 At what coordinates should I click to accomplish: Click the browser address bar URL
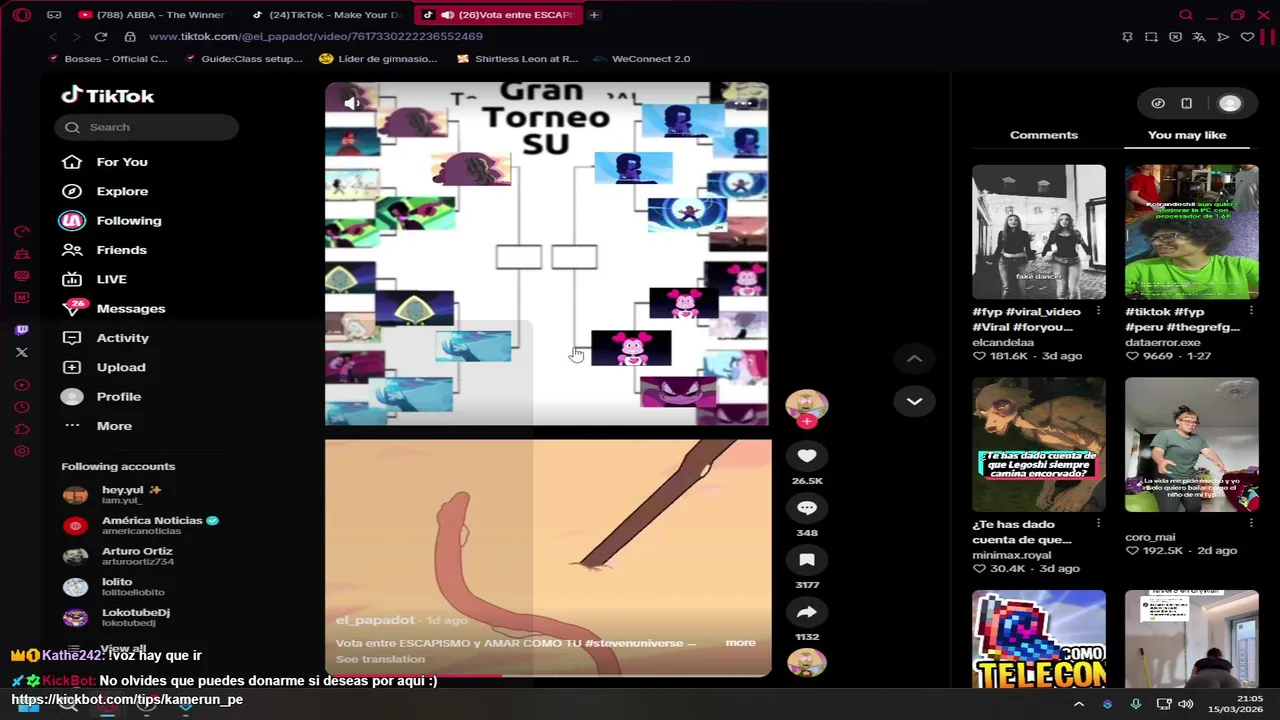point(316,36)
